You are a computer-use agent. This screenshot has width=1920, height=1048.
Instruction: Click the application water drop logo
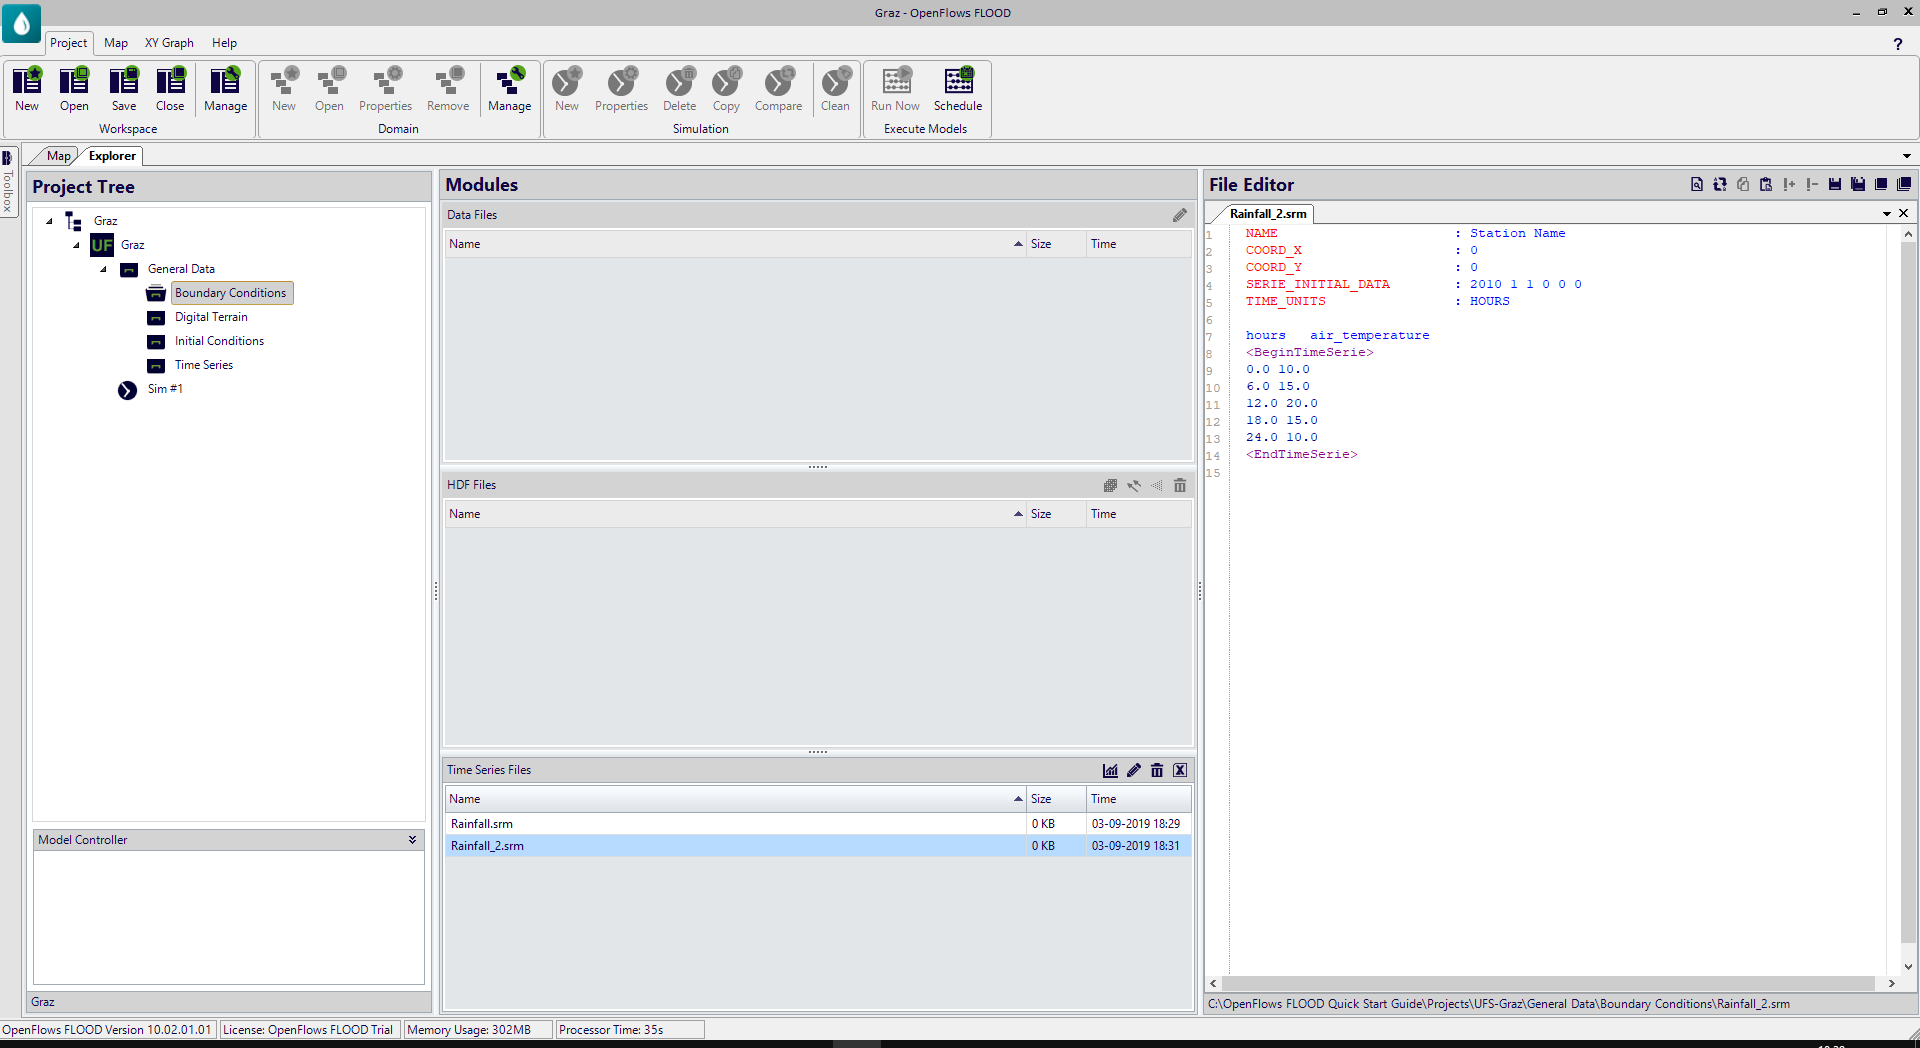[21, 23]
